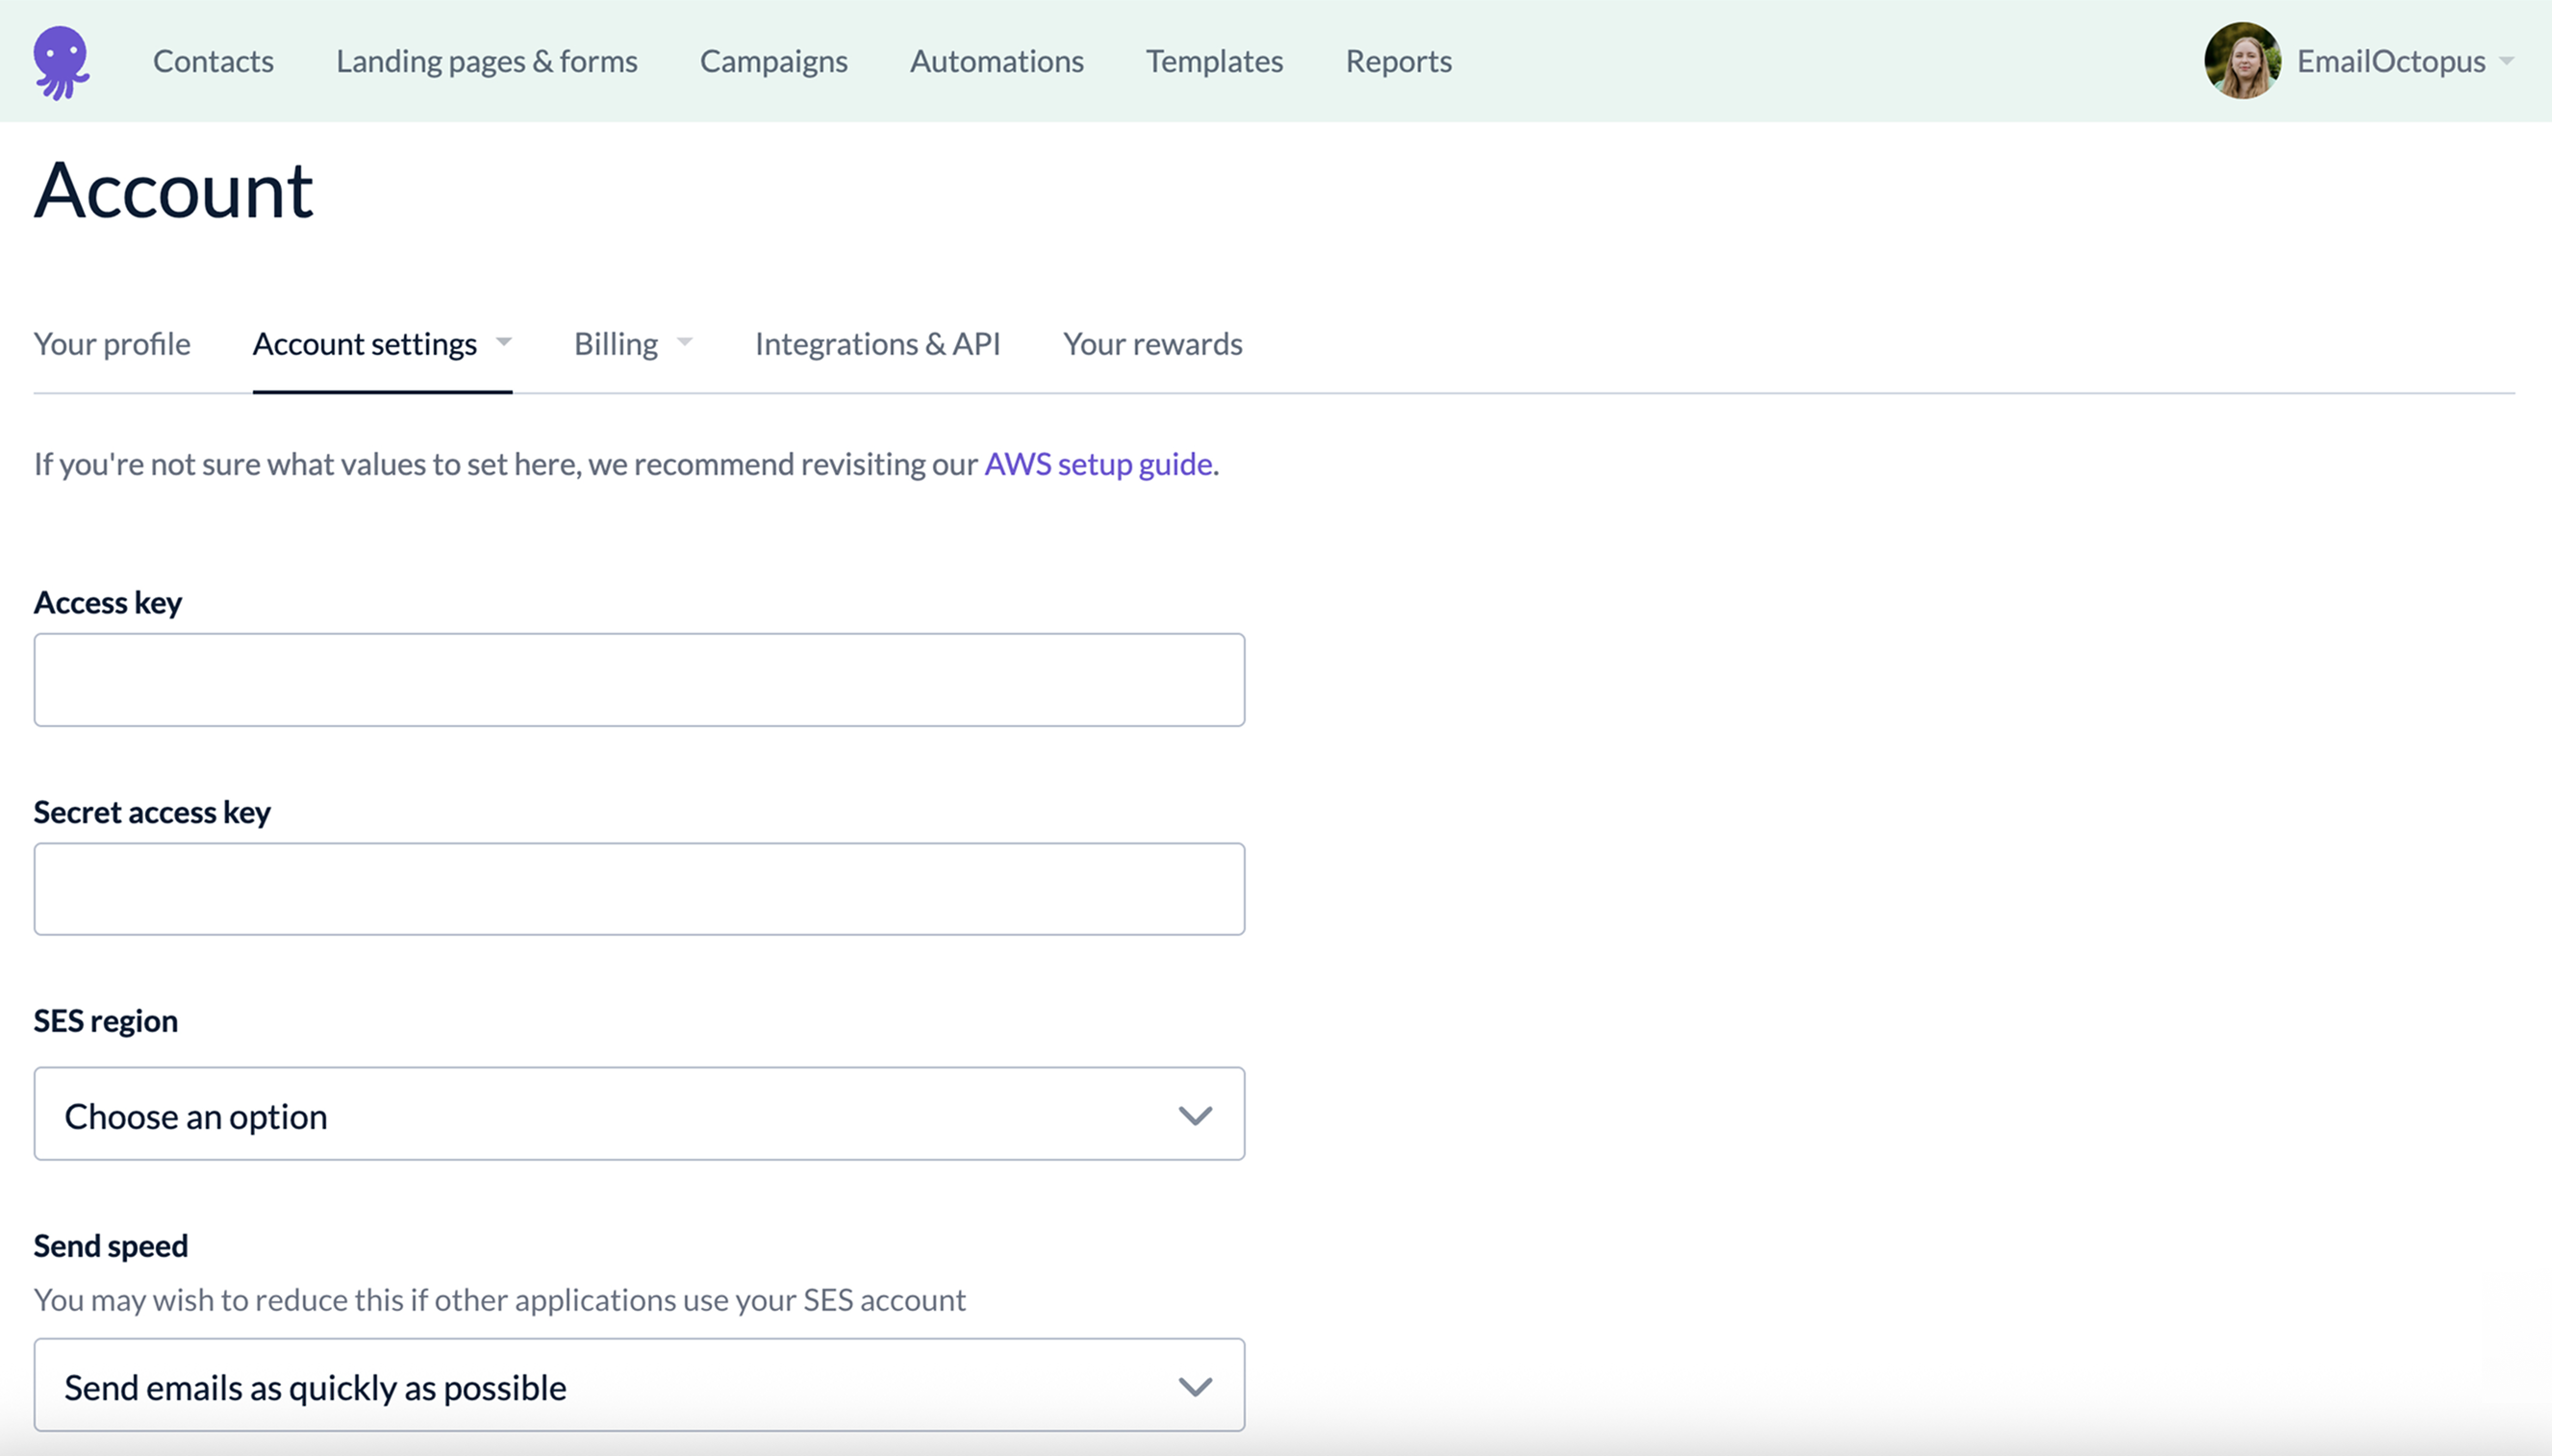2552x1456 pixels.
Task: Click the SES region label
Action: point(106,1020)
